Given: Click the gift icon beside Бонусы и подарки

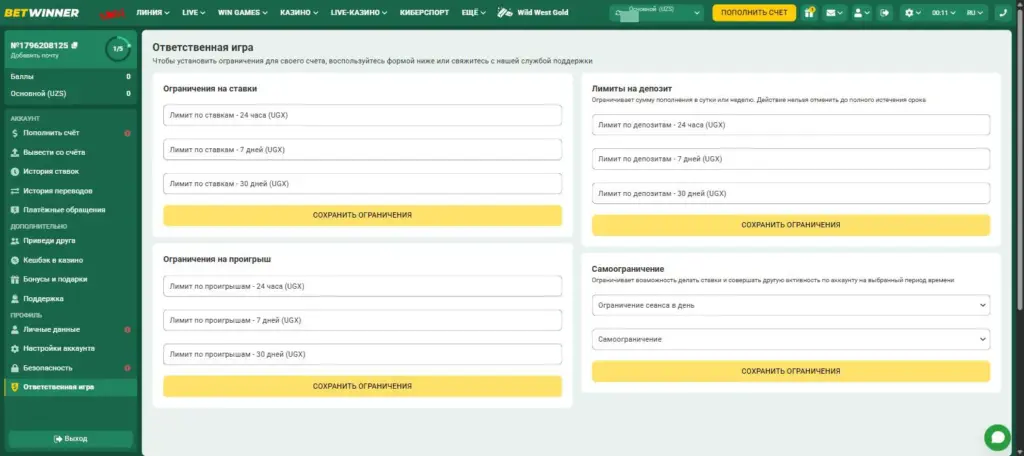Looking at the screenshot, I should click(15, 279).
